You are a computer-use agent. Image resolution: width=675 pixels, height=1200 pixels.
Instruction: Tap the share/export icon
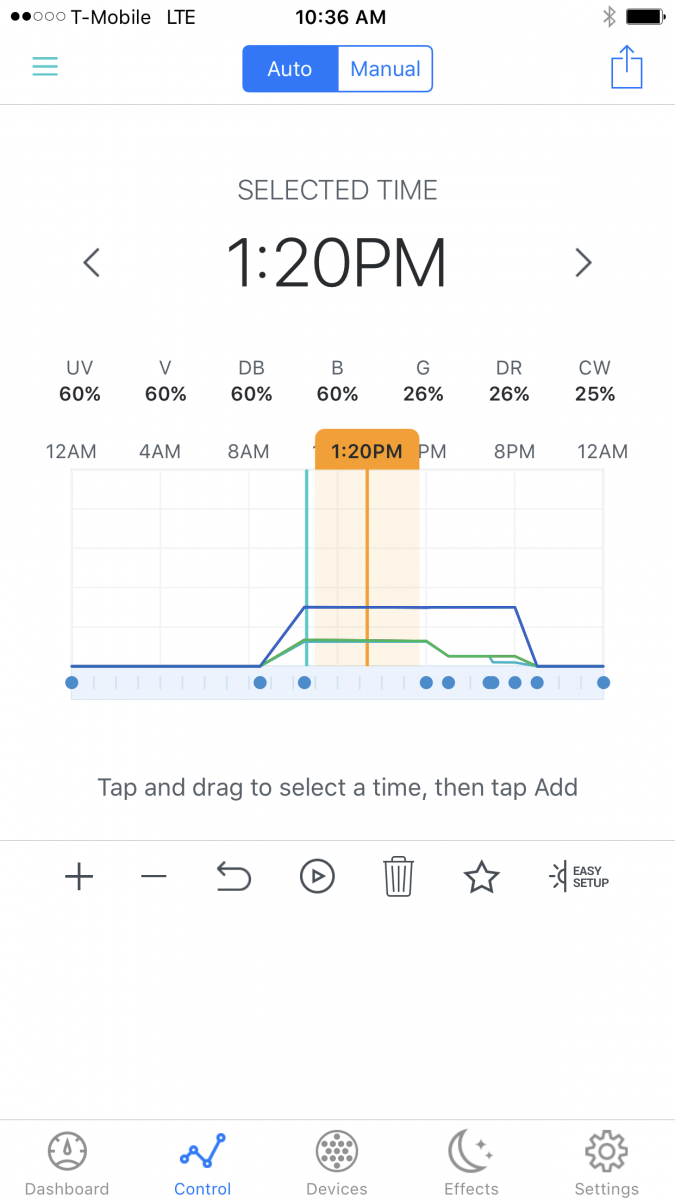coord(626,67)
